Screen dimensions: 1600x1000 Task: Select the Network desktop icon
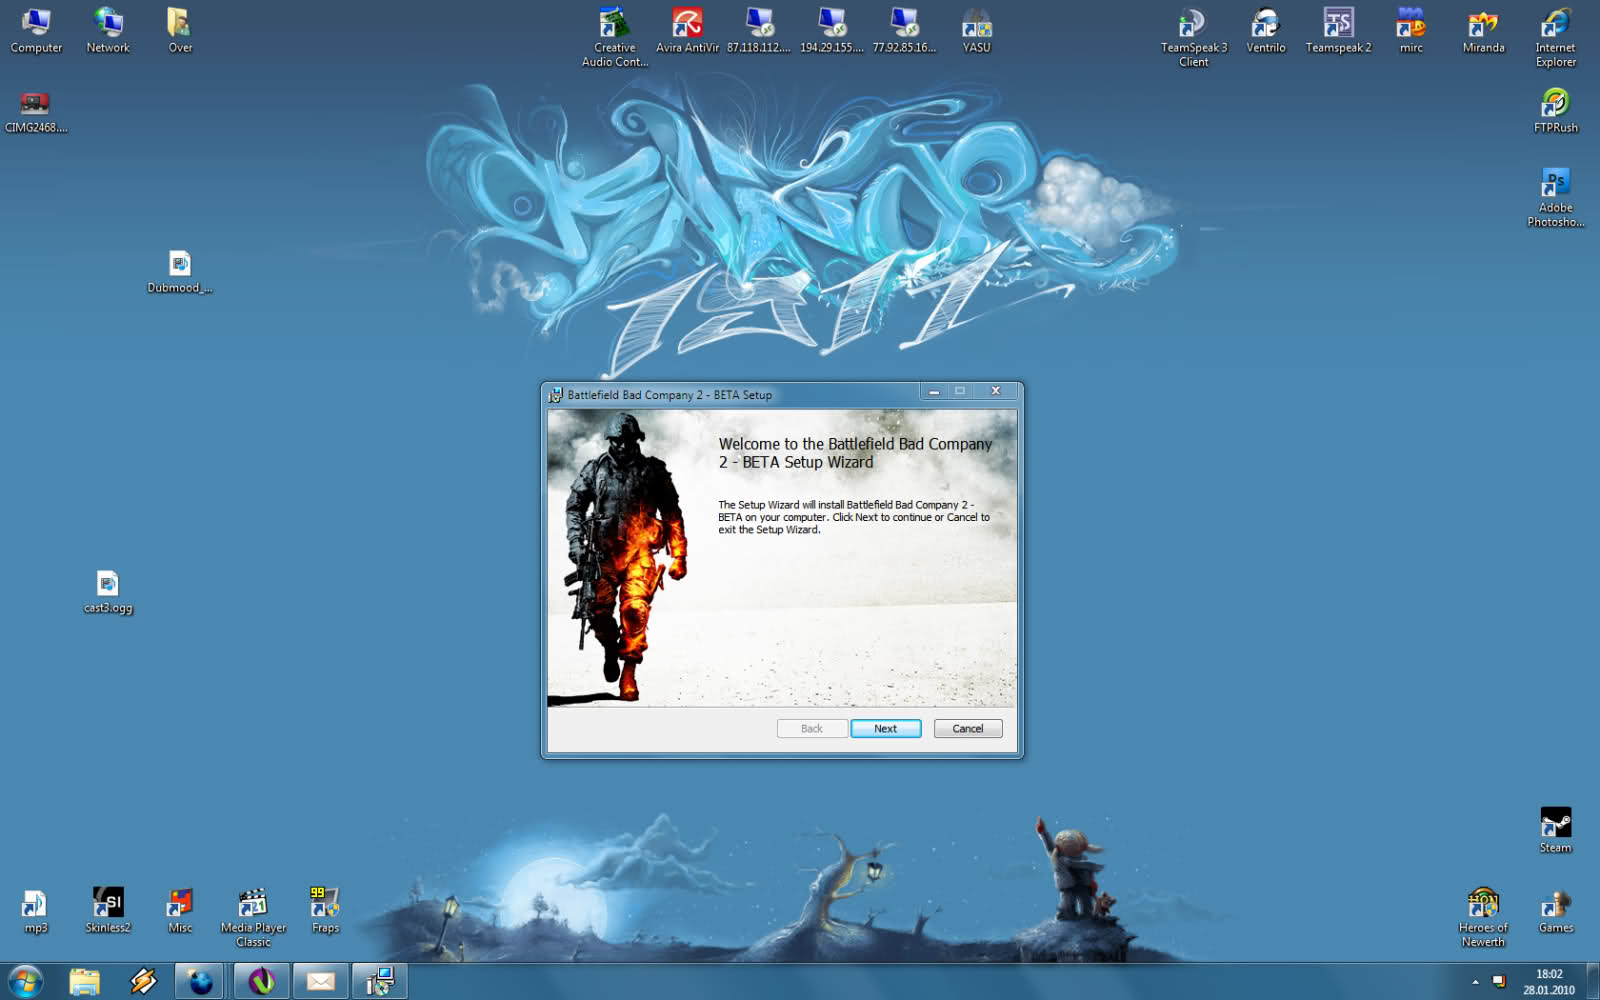pyautogui.click(x=108, y=30)
